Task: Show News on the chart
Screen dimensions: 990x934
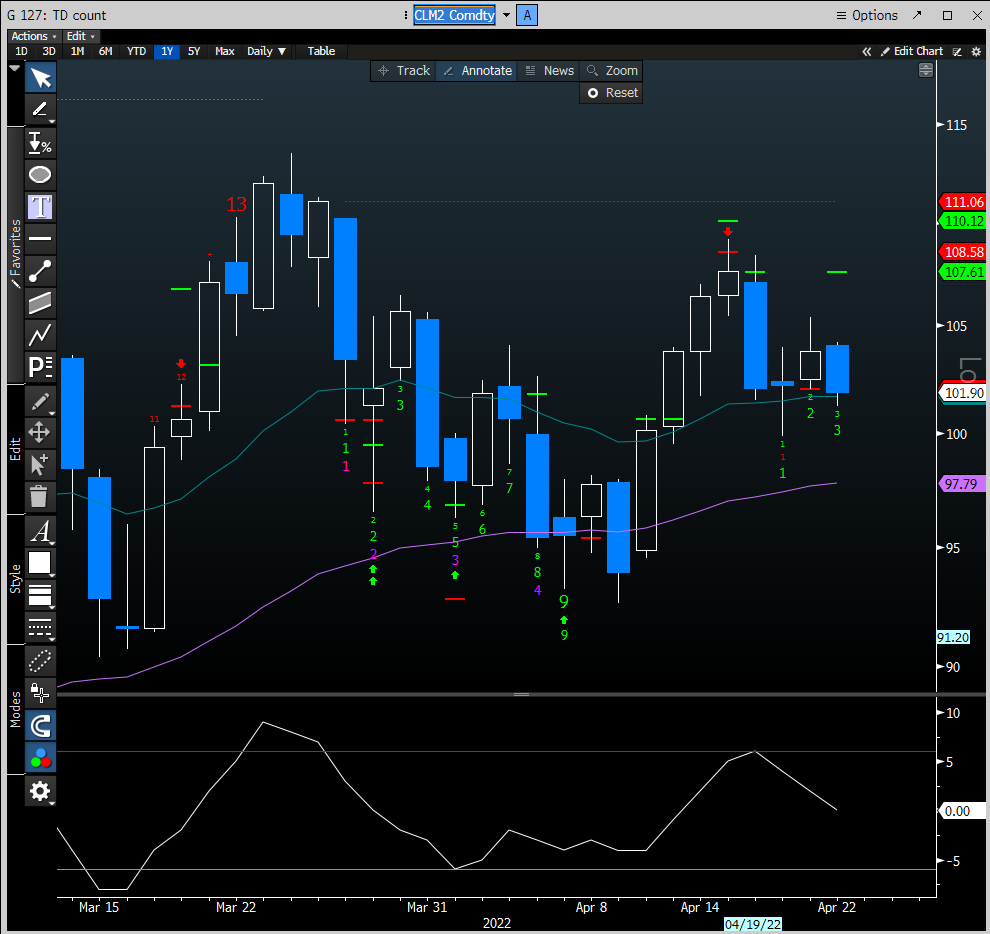Action: pyautogui.click(x=550, y=71)
